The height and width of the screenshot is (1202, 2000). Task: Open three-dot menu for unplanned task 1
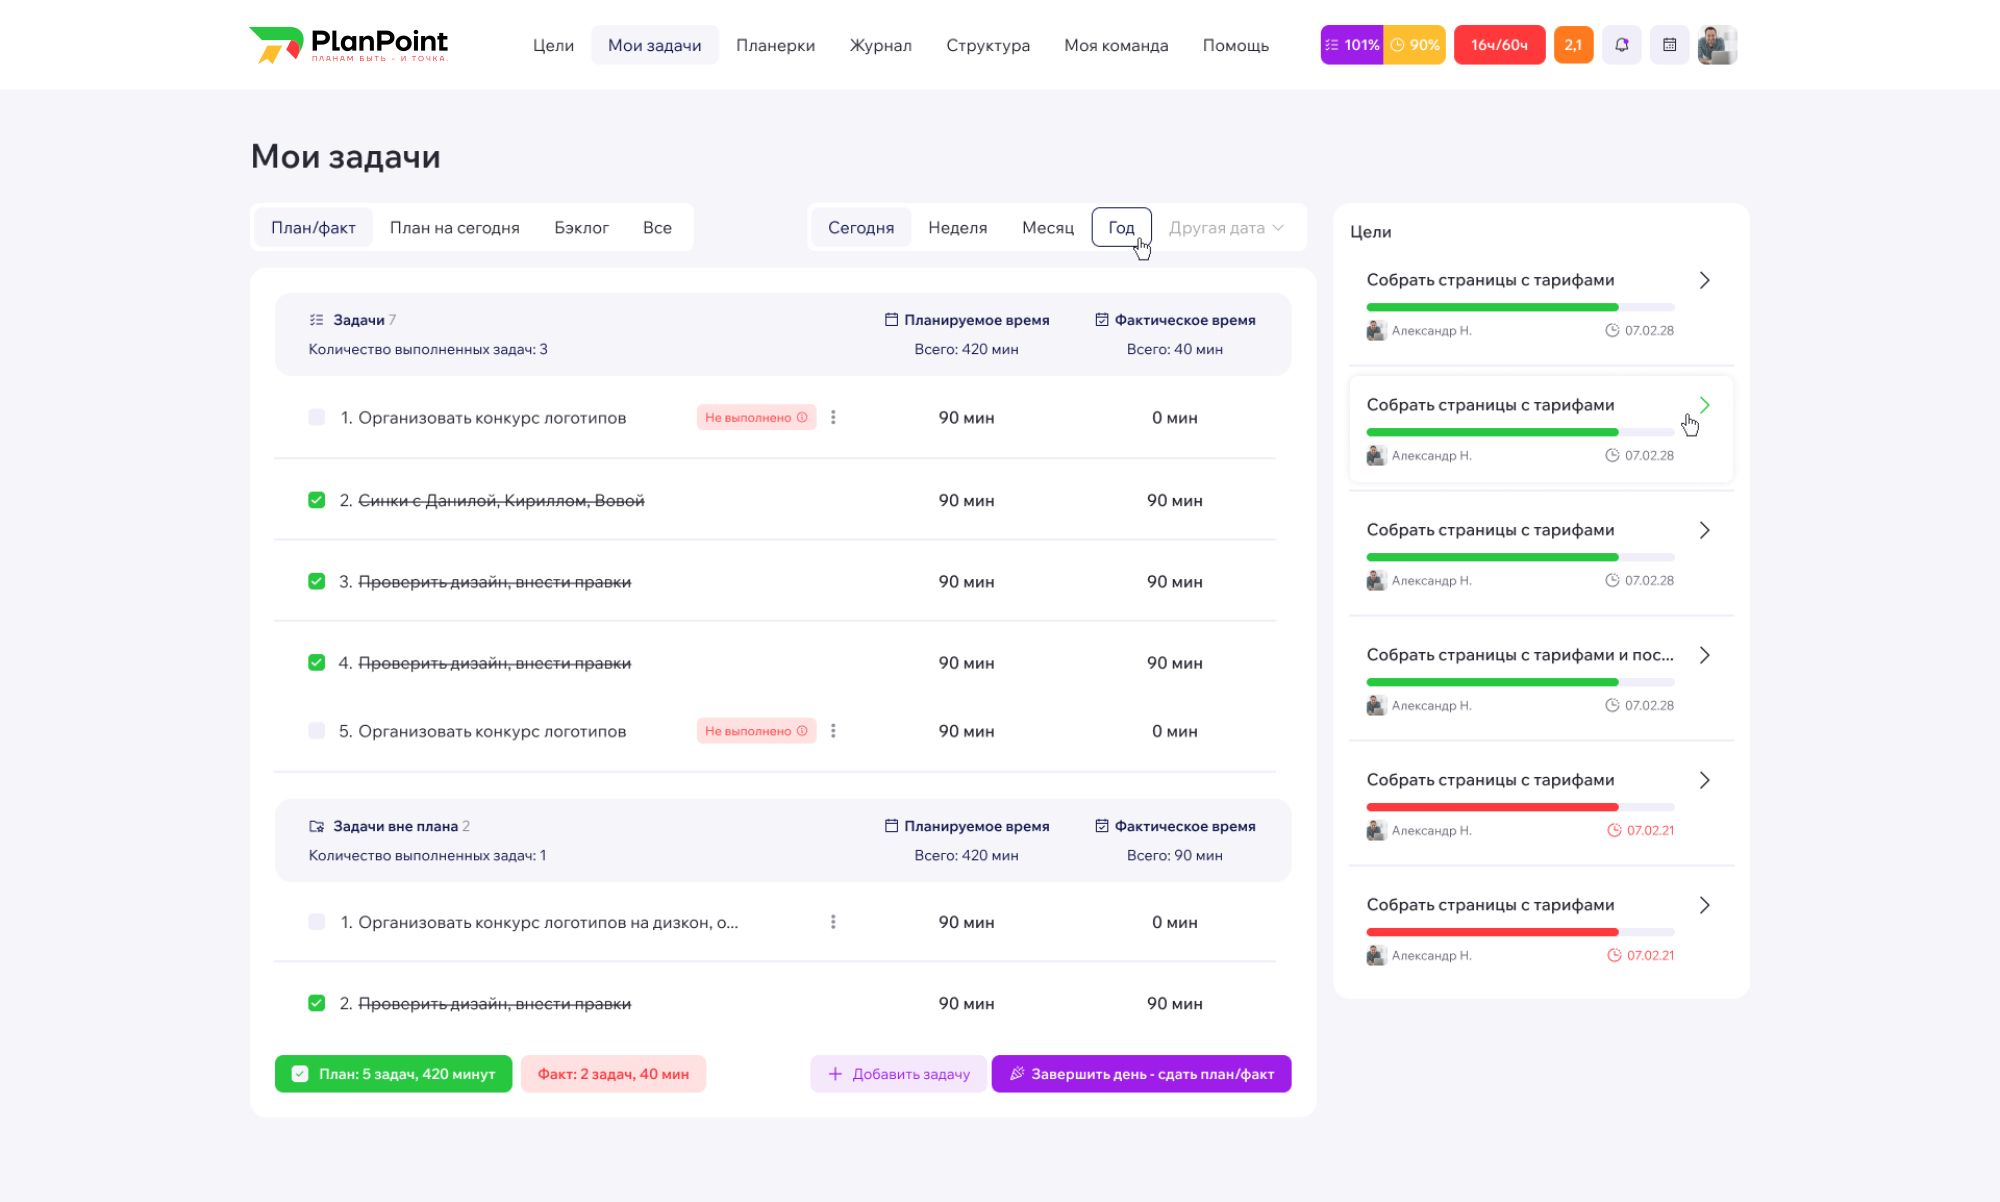833,922
